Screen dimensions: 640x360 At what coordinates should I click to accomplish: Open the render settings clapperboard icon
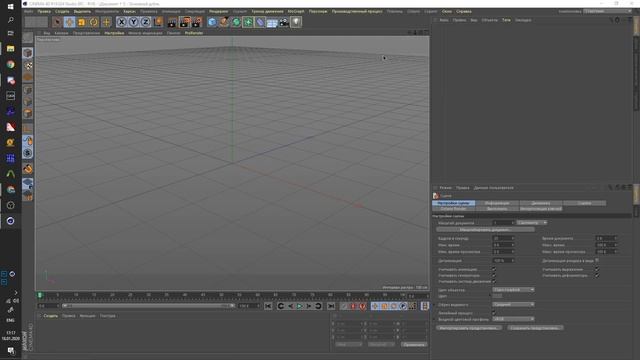point(197,22)
